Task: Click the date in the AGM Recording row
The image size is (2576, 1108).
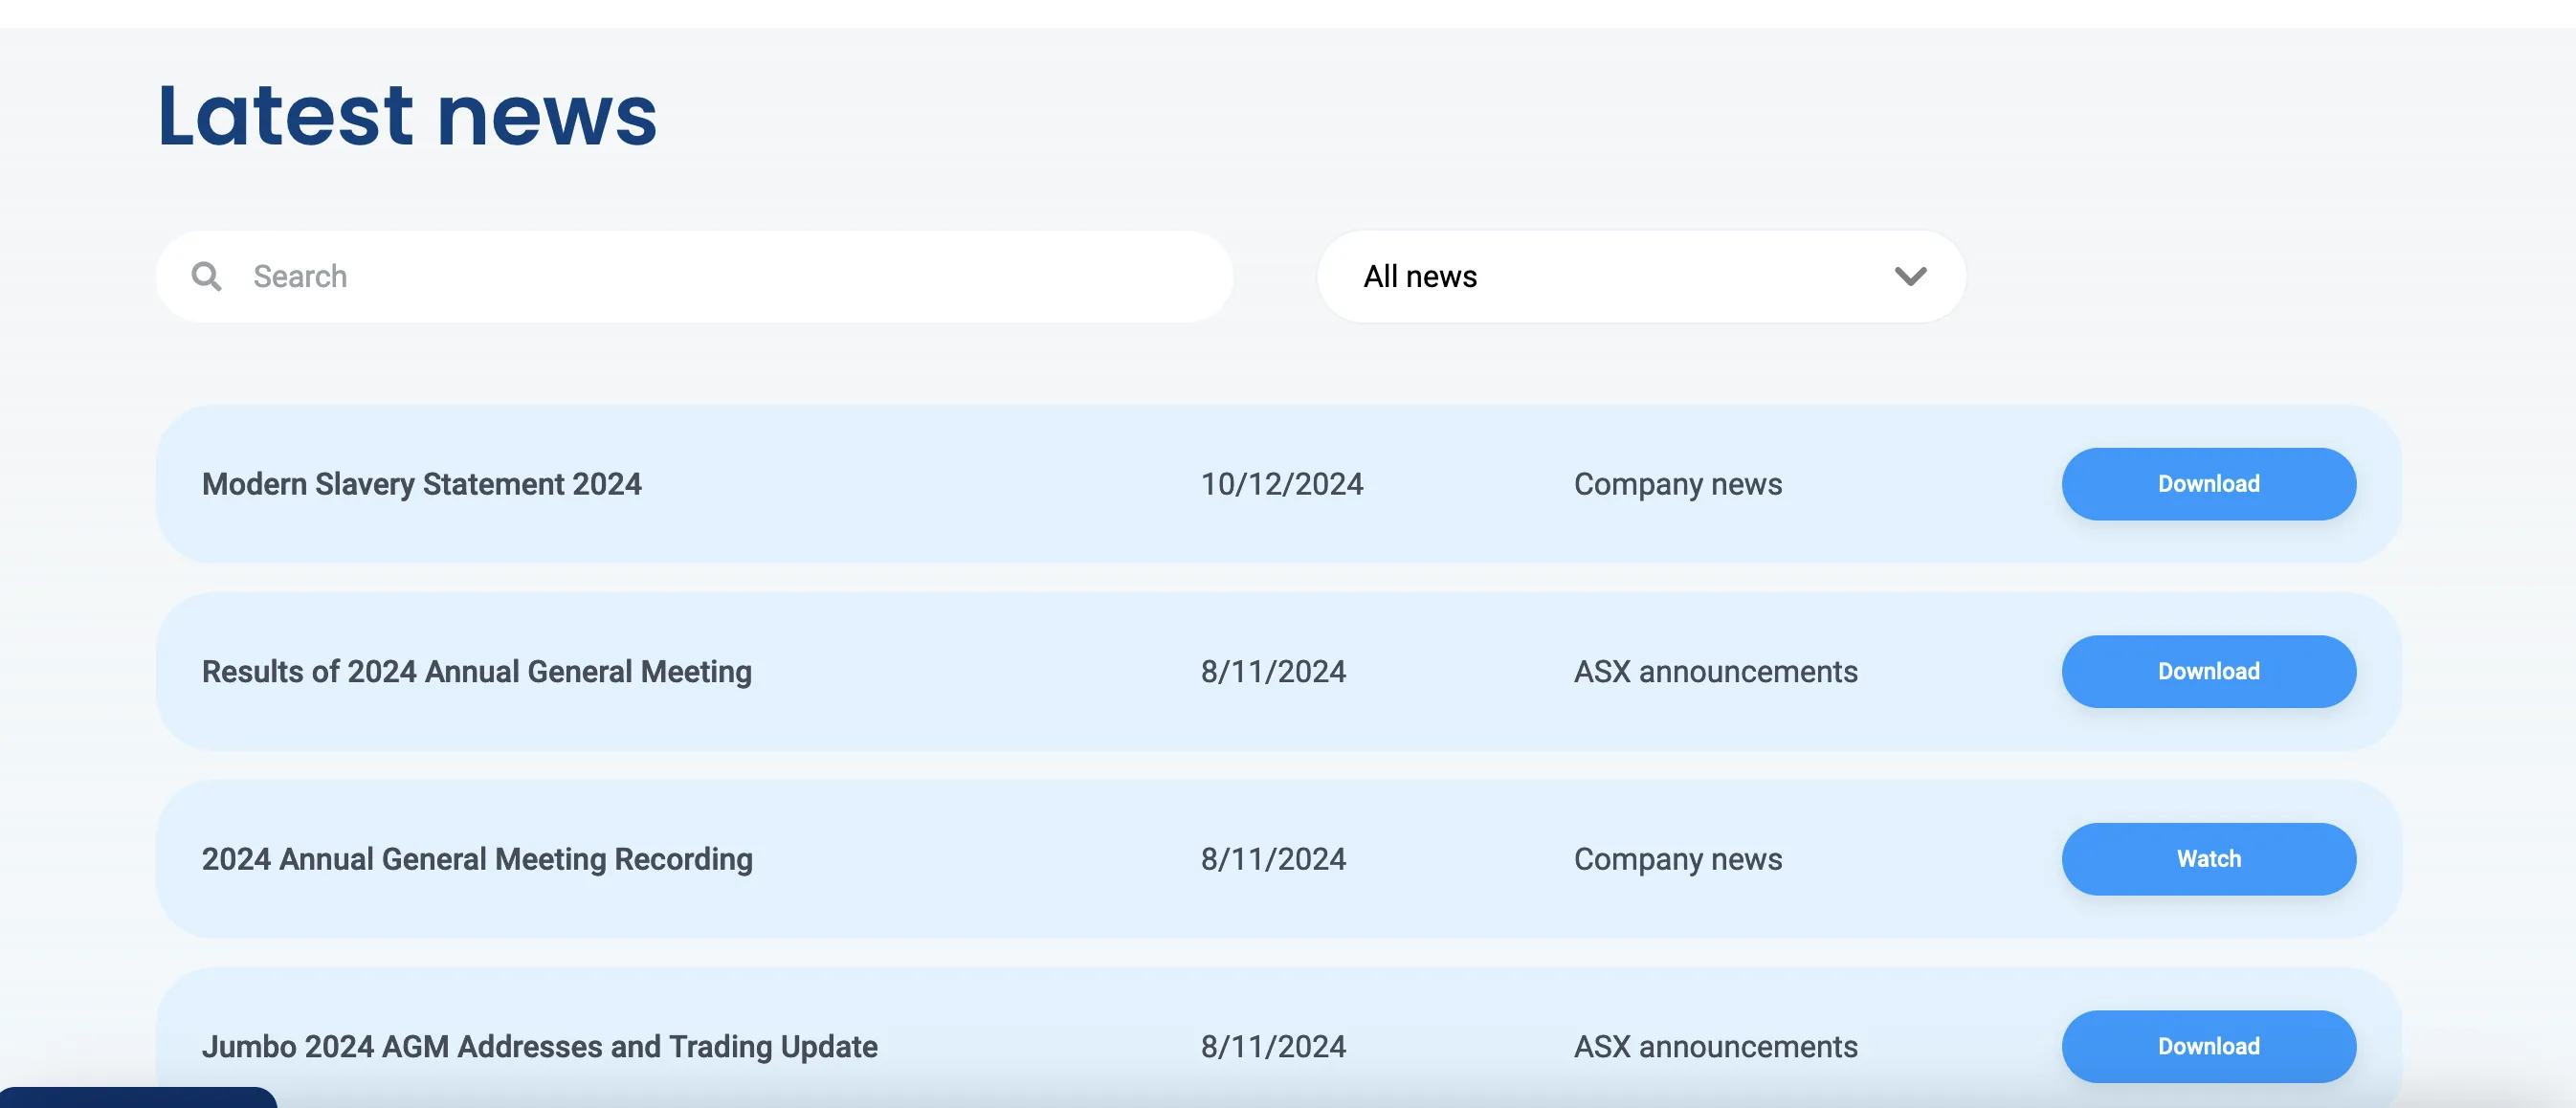Action: point(1273,859)
